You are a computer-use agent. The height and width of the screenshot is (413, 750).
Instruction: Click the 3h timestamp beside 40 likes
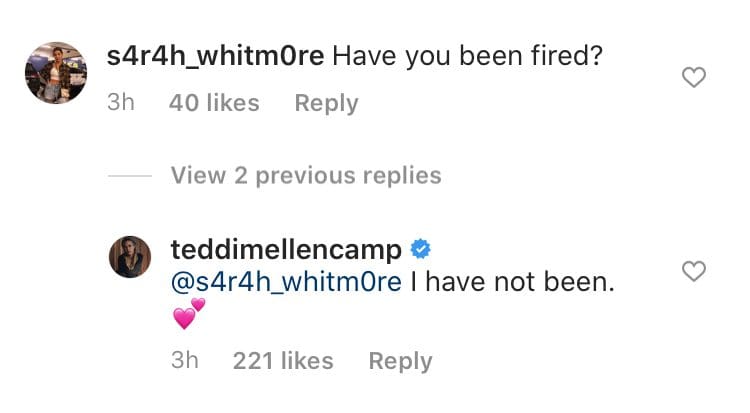point(120,103)
